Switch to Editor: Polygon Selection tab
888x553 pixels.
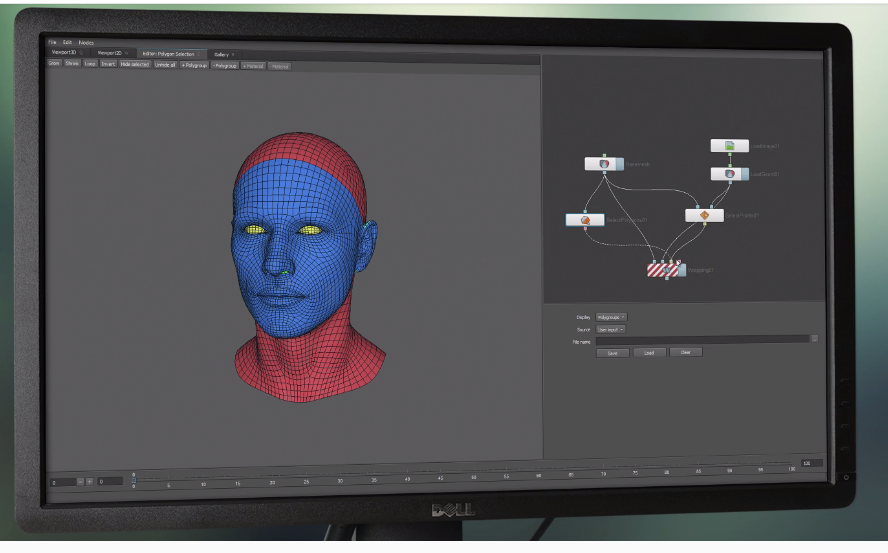click(172, 54)
